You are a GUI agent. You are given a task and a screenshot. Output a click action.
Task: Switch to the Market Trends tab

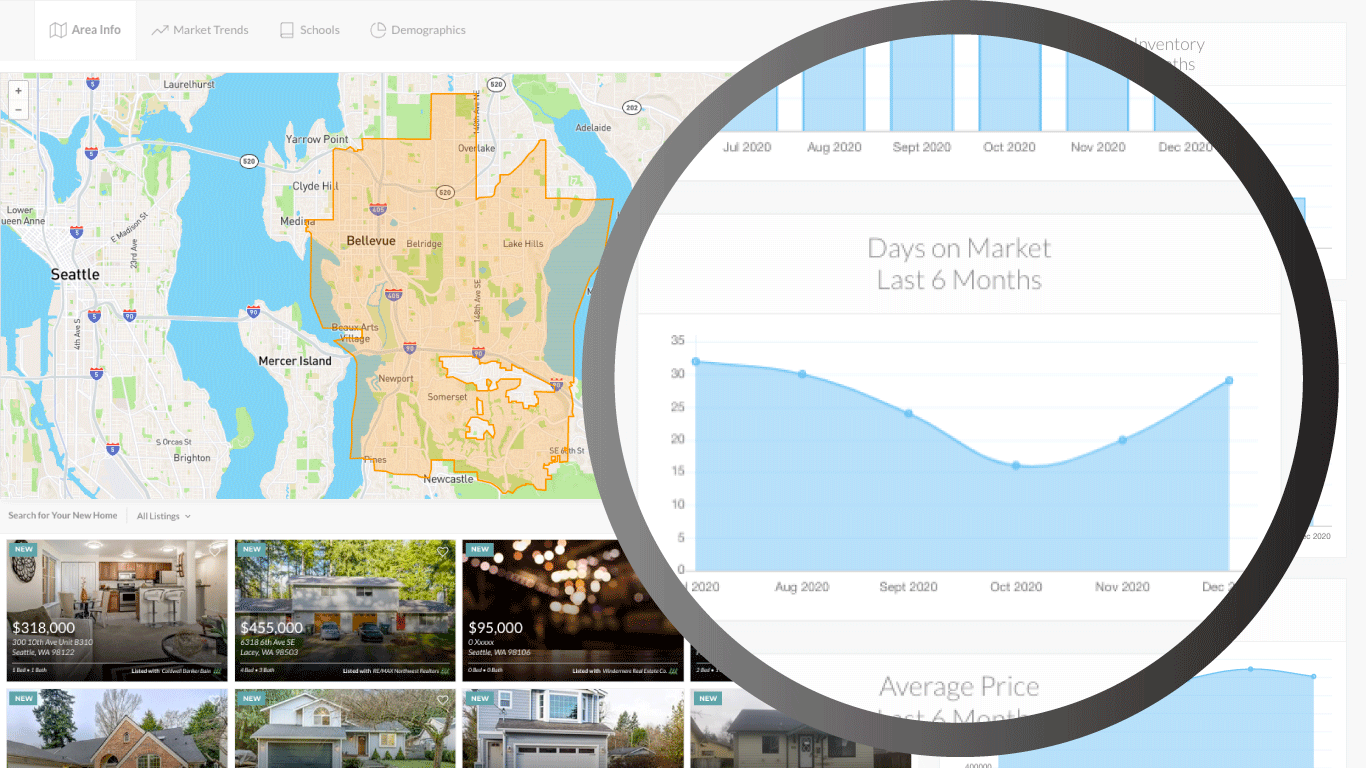tap(200, 30)
